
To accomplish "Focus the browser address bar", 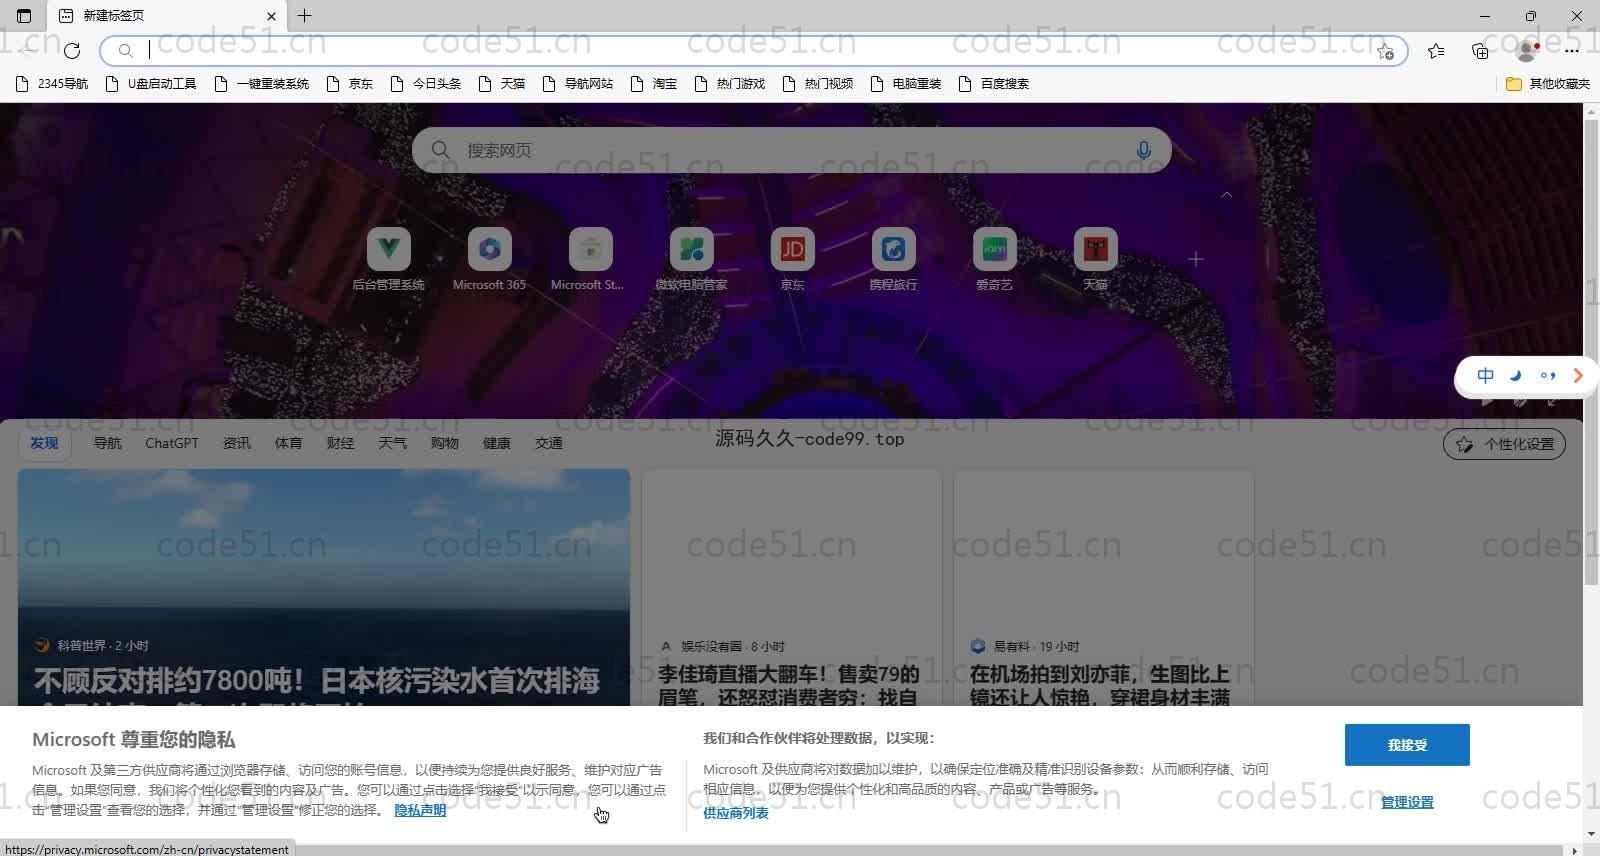I will (754, 50).
